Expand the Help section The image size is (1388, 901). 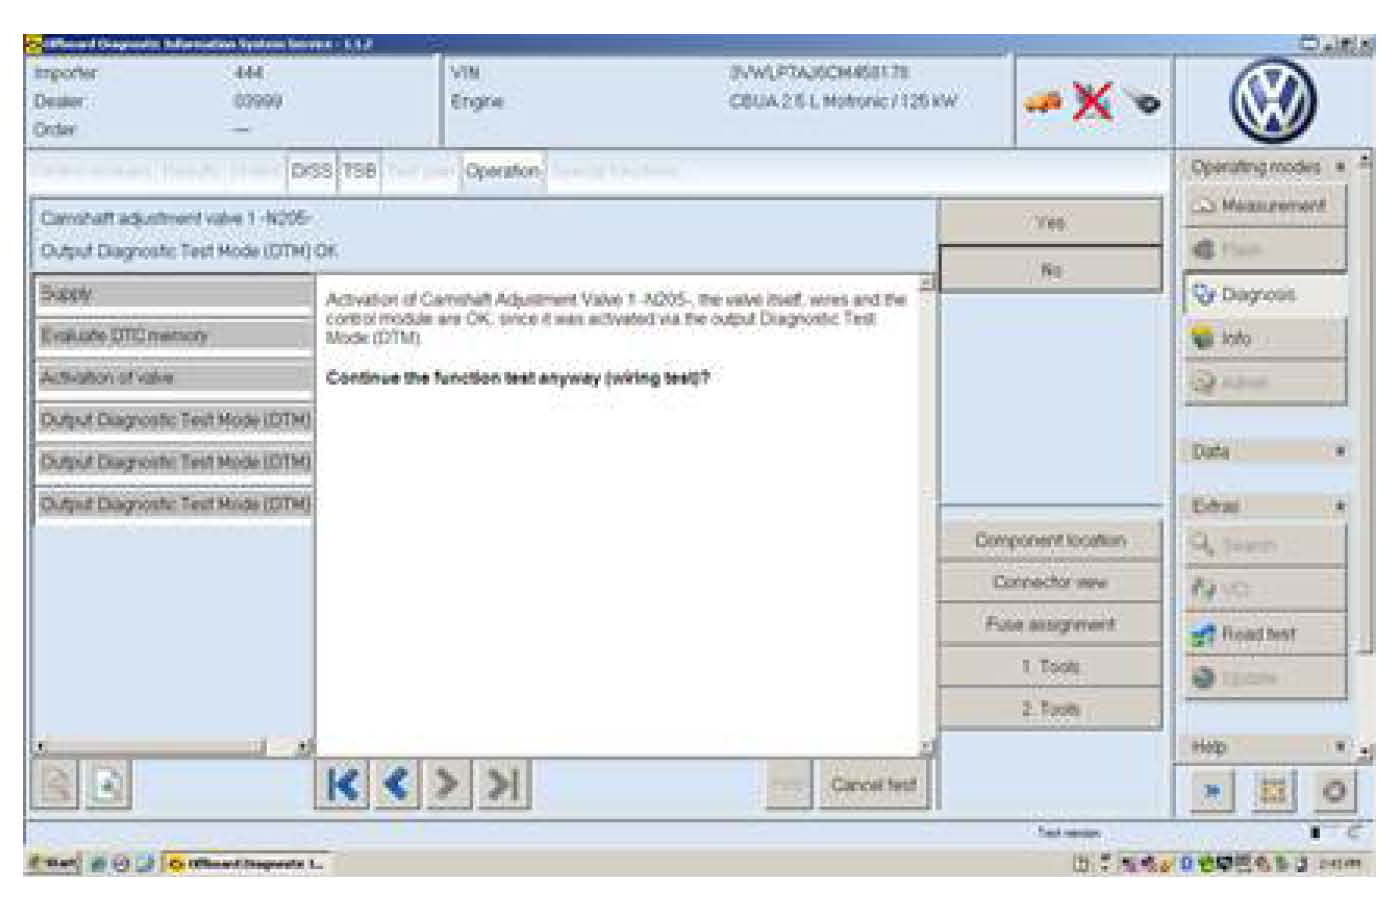click(x=1340, y=747)
